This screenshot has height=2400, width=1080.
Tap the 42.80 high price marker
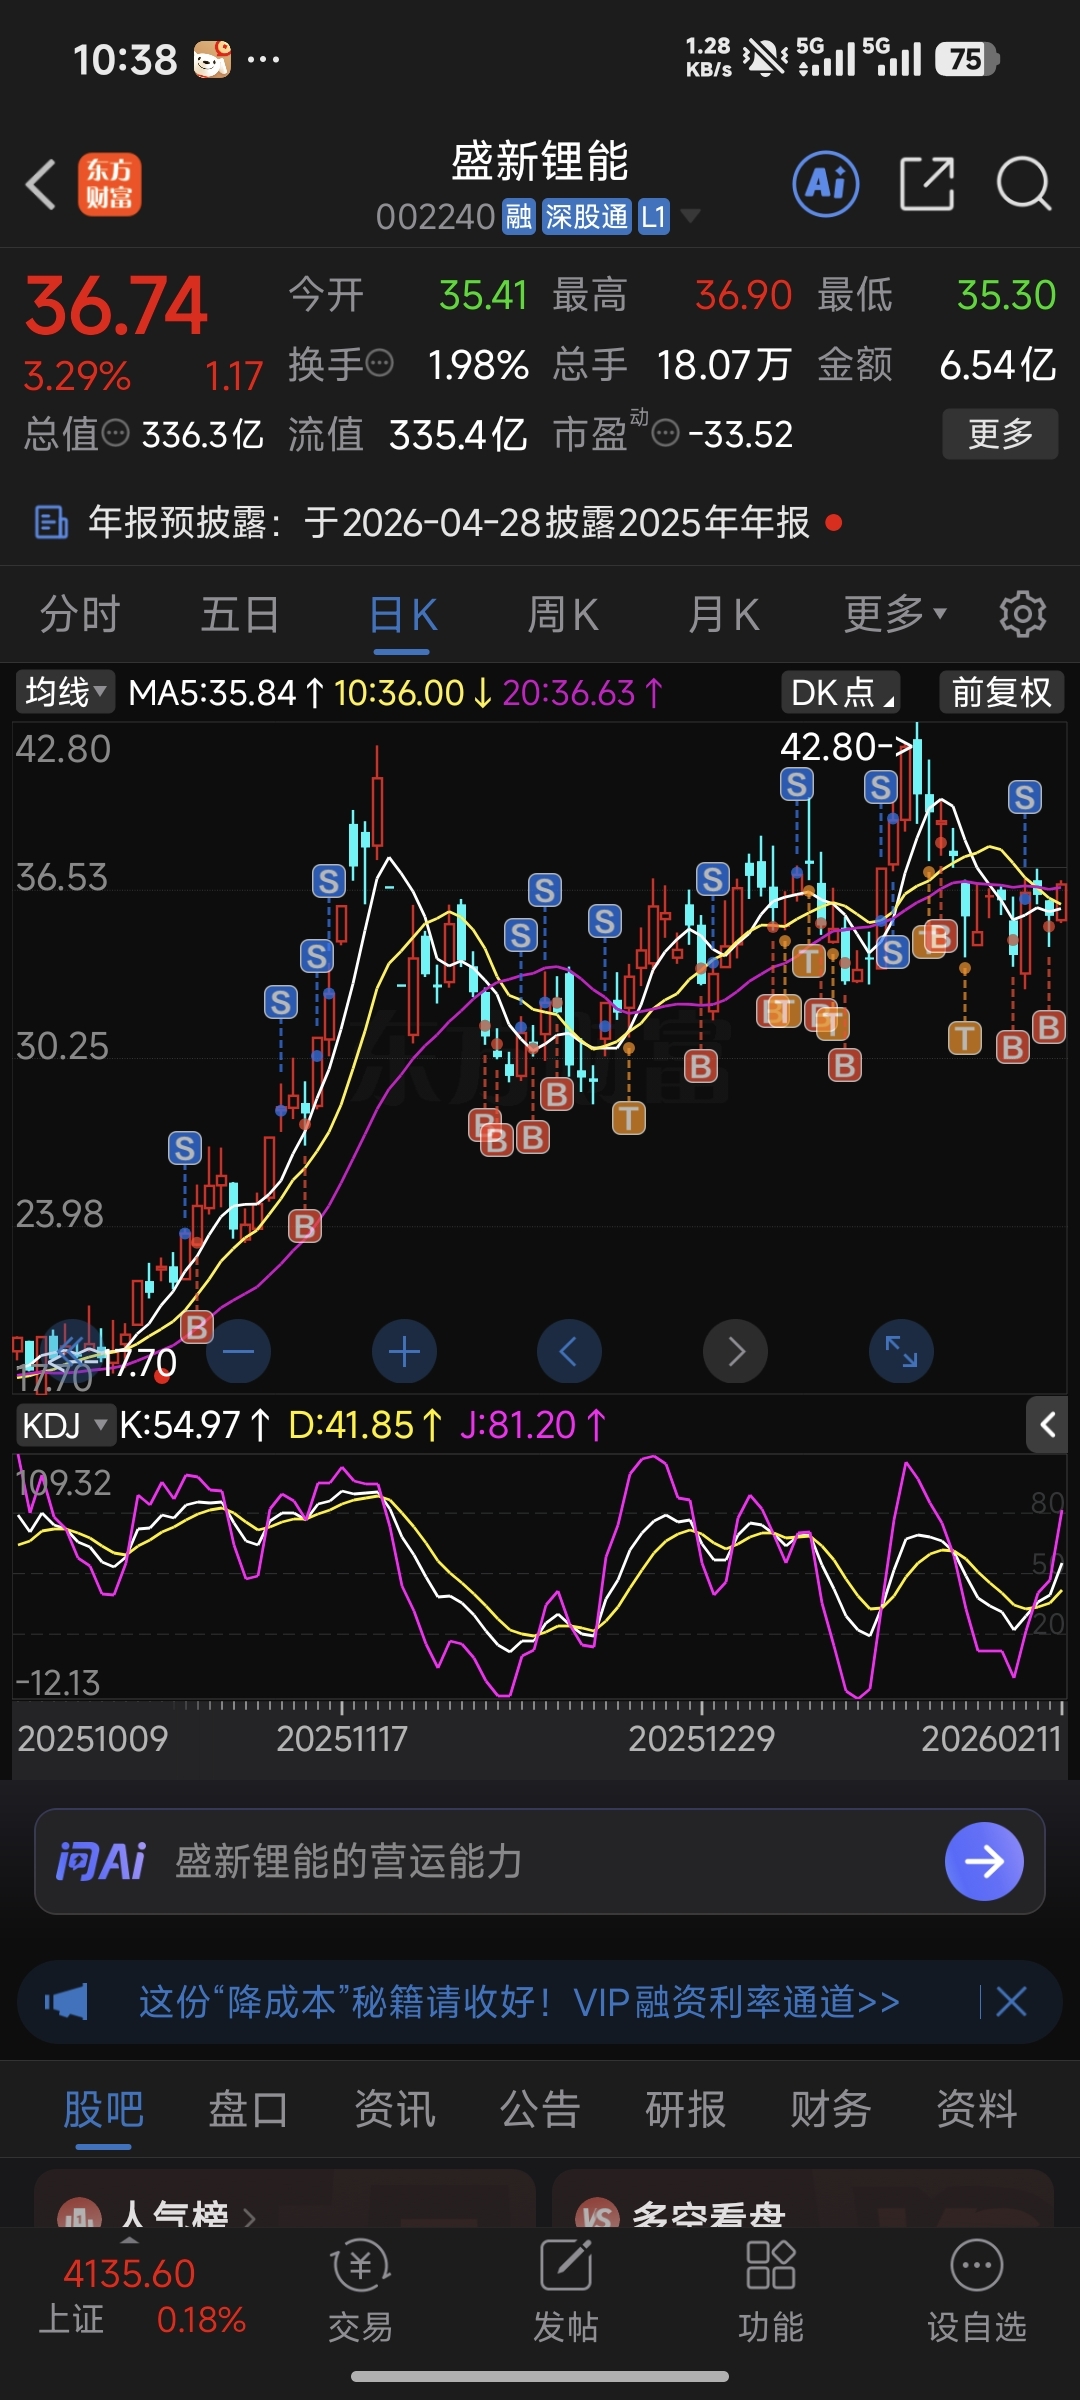[846, 746]
